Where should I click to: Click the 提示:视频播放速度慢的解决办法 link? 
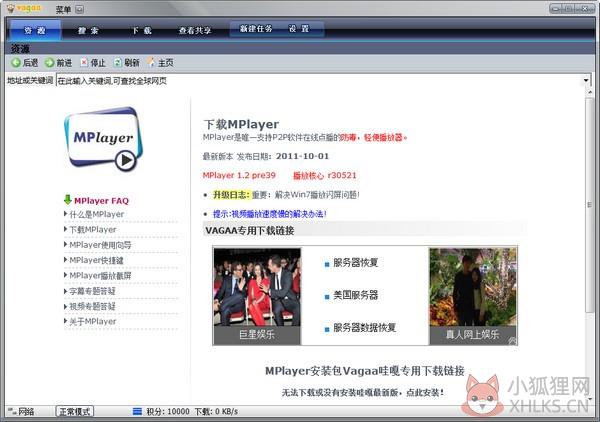[269, 214]
